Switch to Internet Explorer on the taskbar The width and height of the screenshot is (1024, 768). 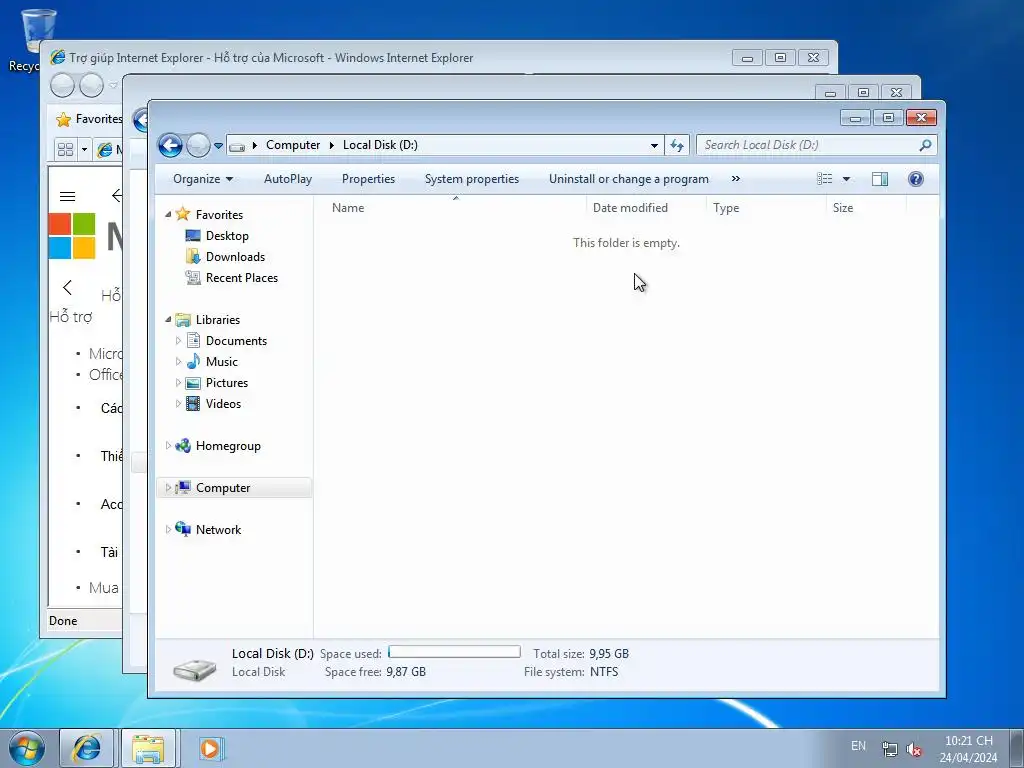(x=86, y=748)
